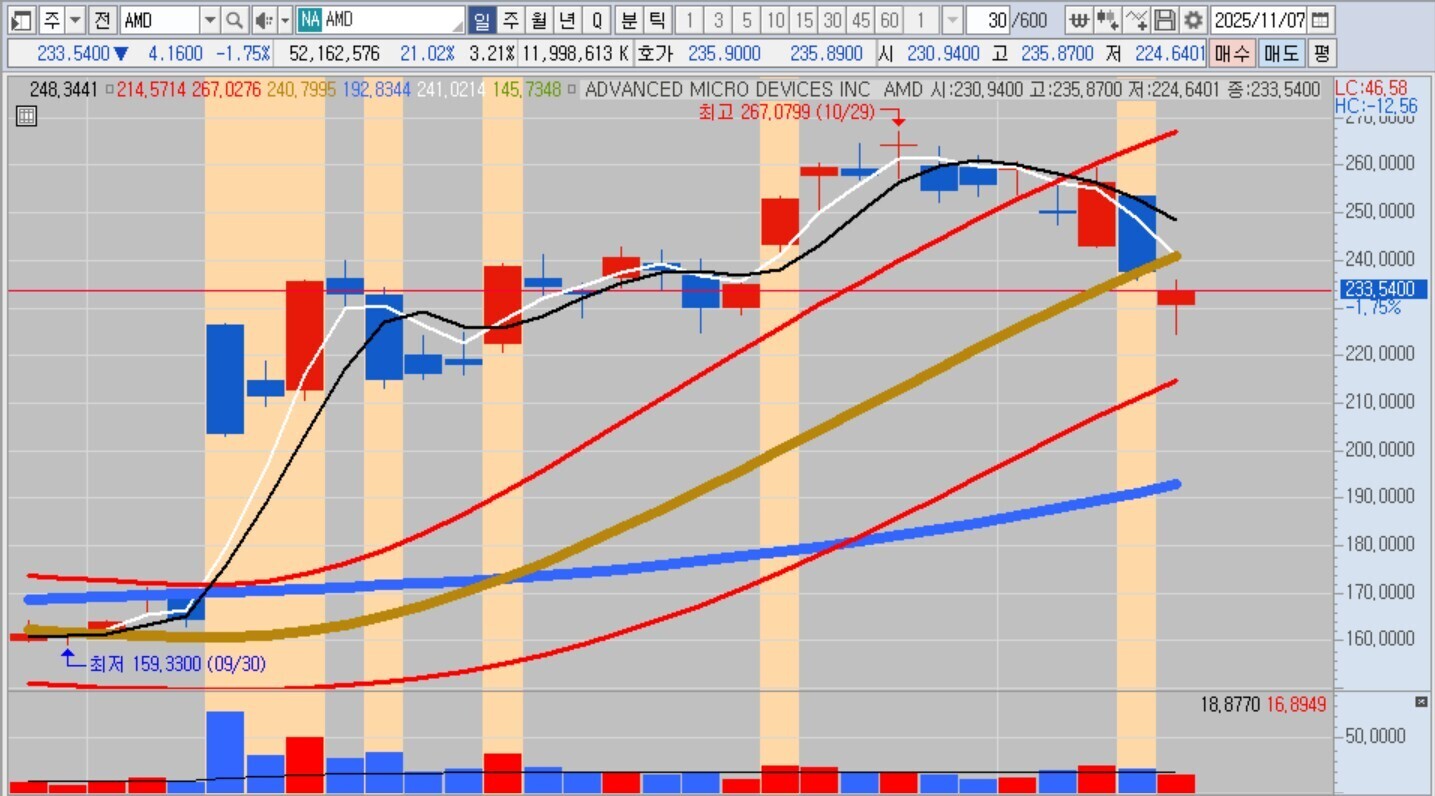This screenshot has width=1435, height=796.
Task: Click the red 16,8949 volume average label
Action: point(1296,705)
